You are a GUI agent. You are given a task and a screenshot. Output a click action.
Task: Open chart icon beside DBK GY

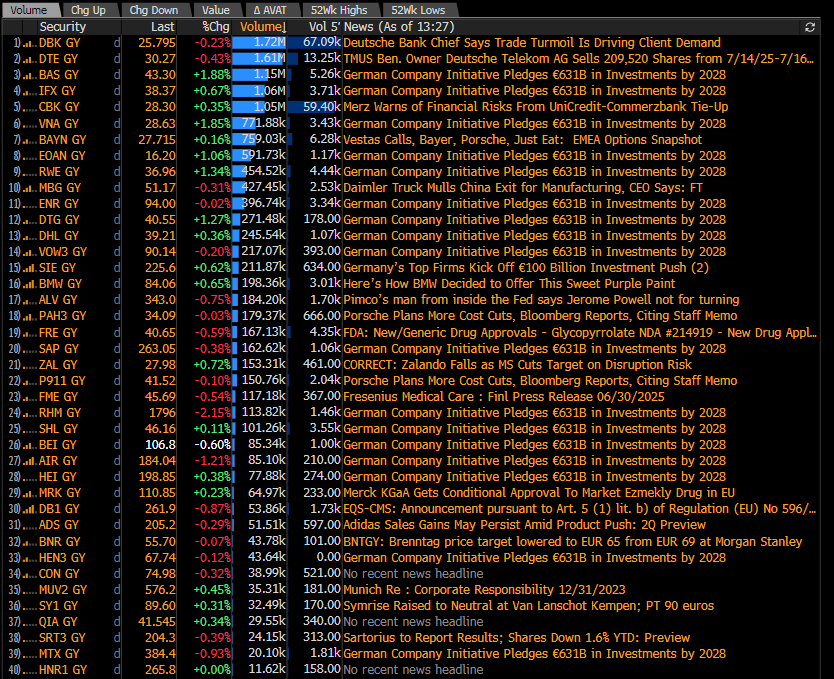tap(29, 44)
